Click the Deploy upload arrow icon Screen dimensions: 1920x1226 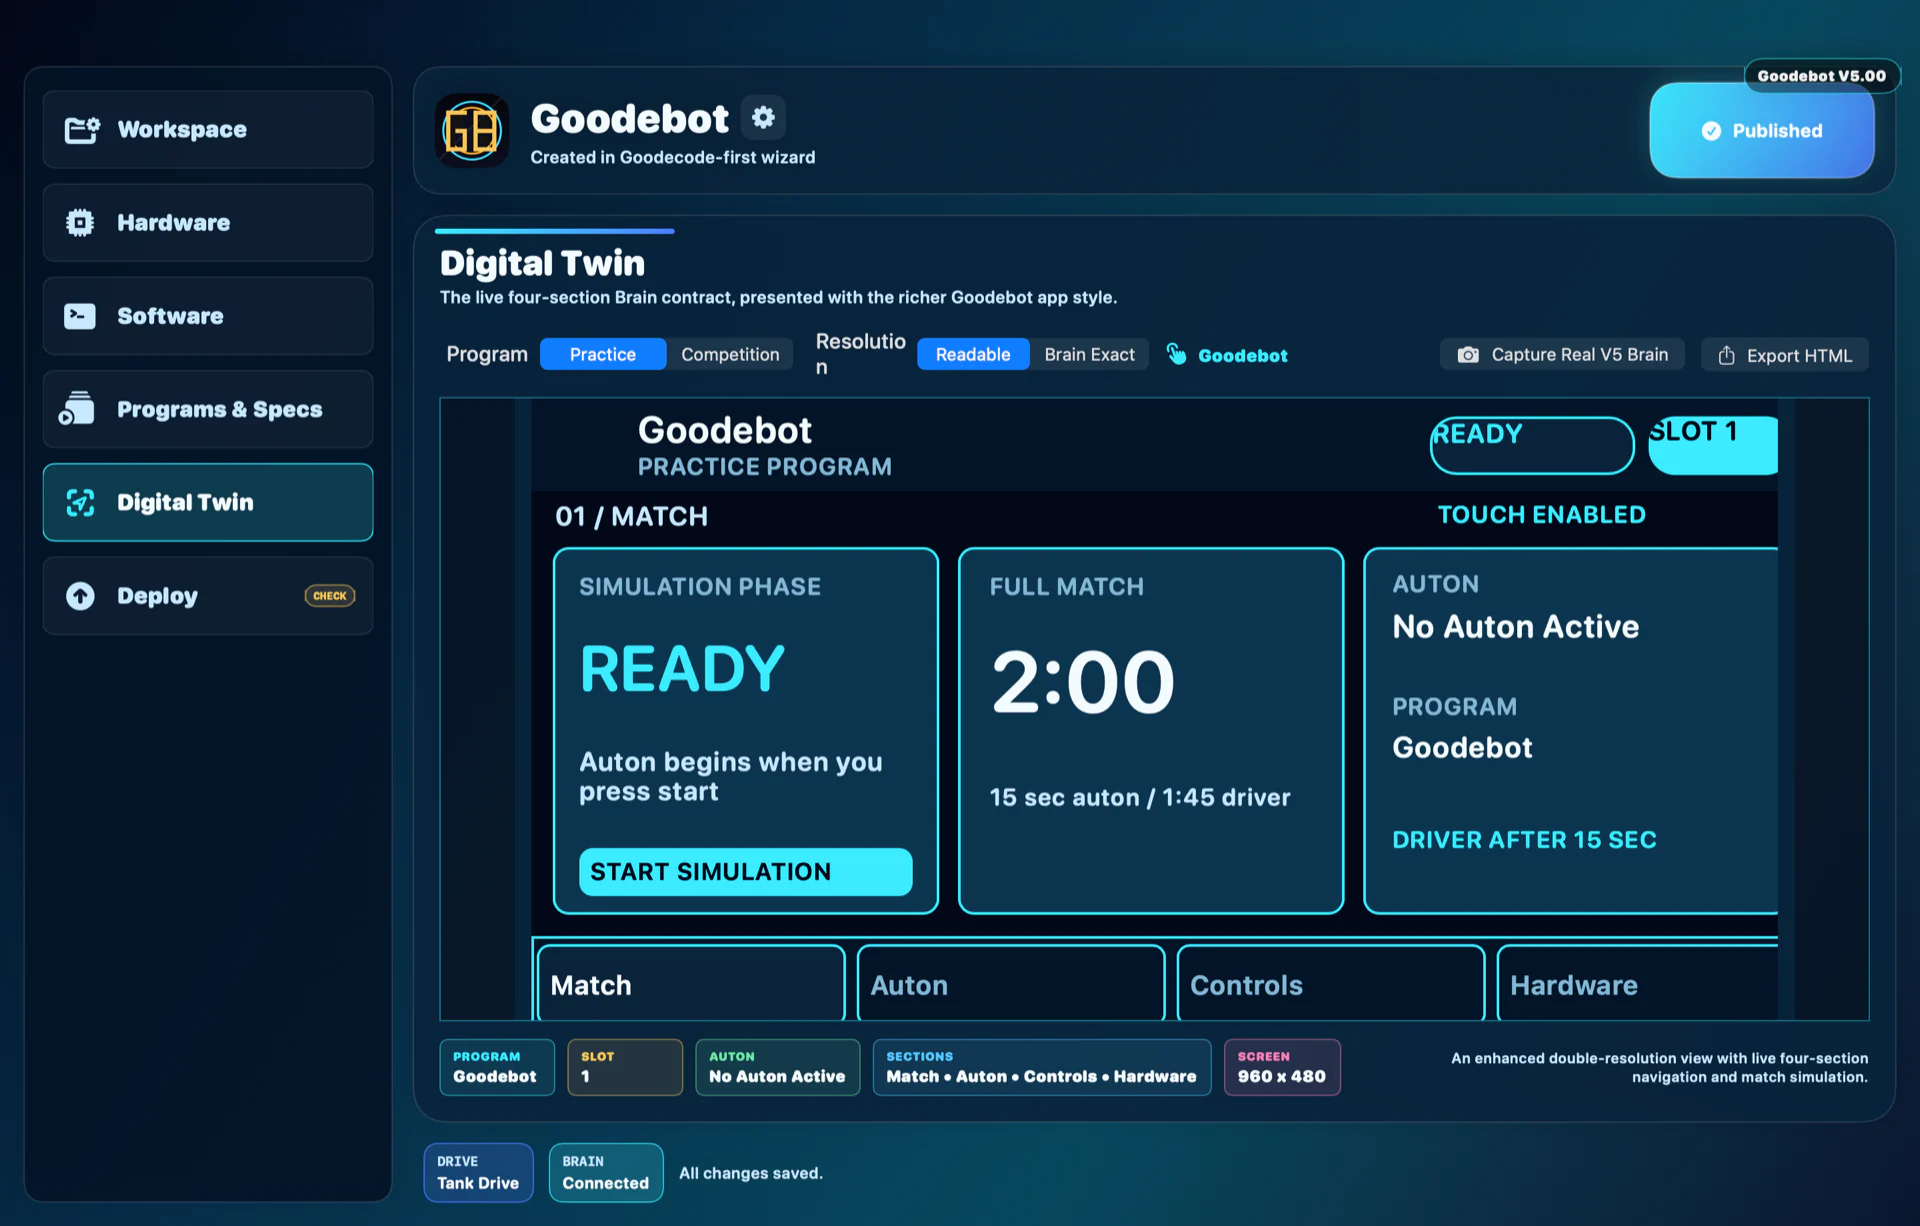click(80, 596)
